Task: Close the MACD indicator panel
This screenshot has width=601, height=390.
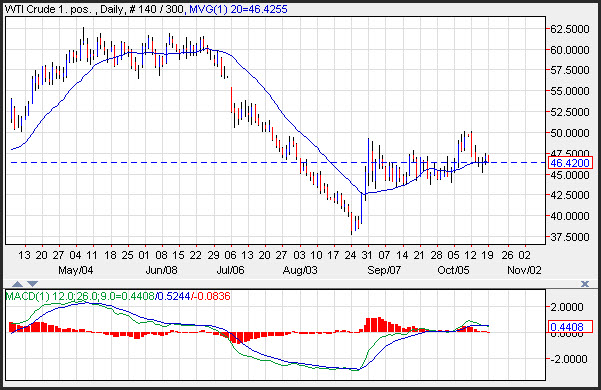Action: coord(585,284)
